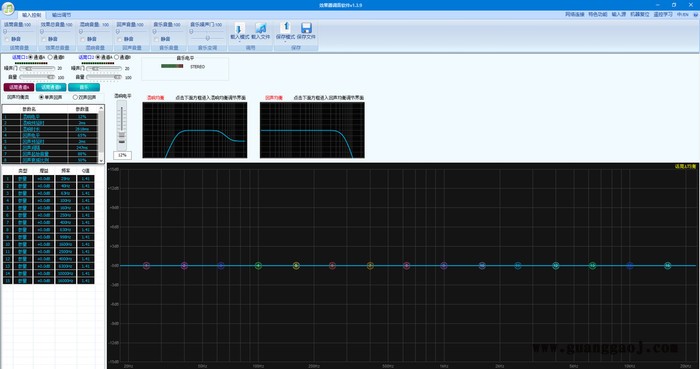
Task: Click the 16000Hz frequency cell
Action: pos(66,281)
